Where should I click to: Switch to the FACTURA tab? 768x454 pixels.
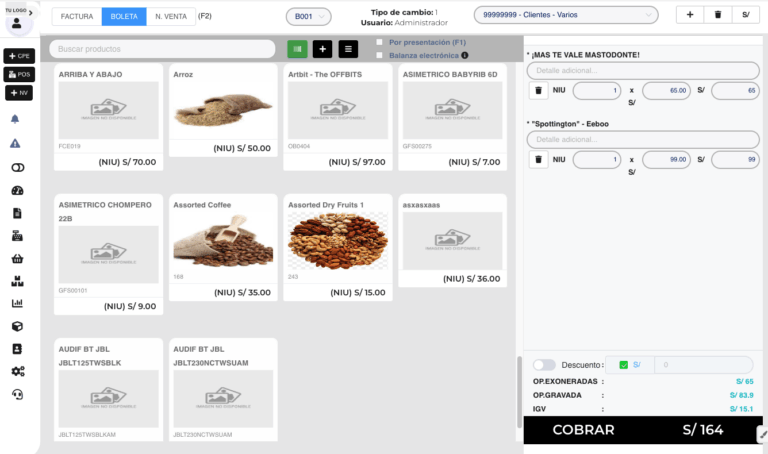point(77,17)
